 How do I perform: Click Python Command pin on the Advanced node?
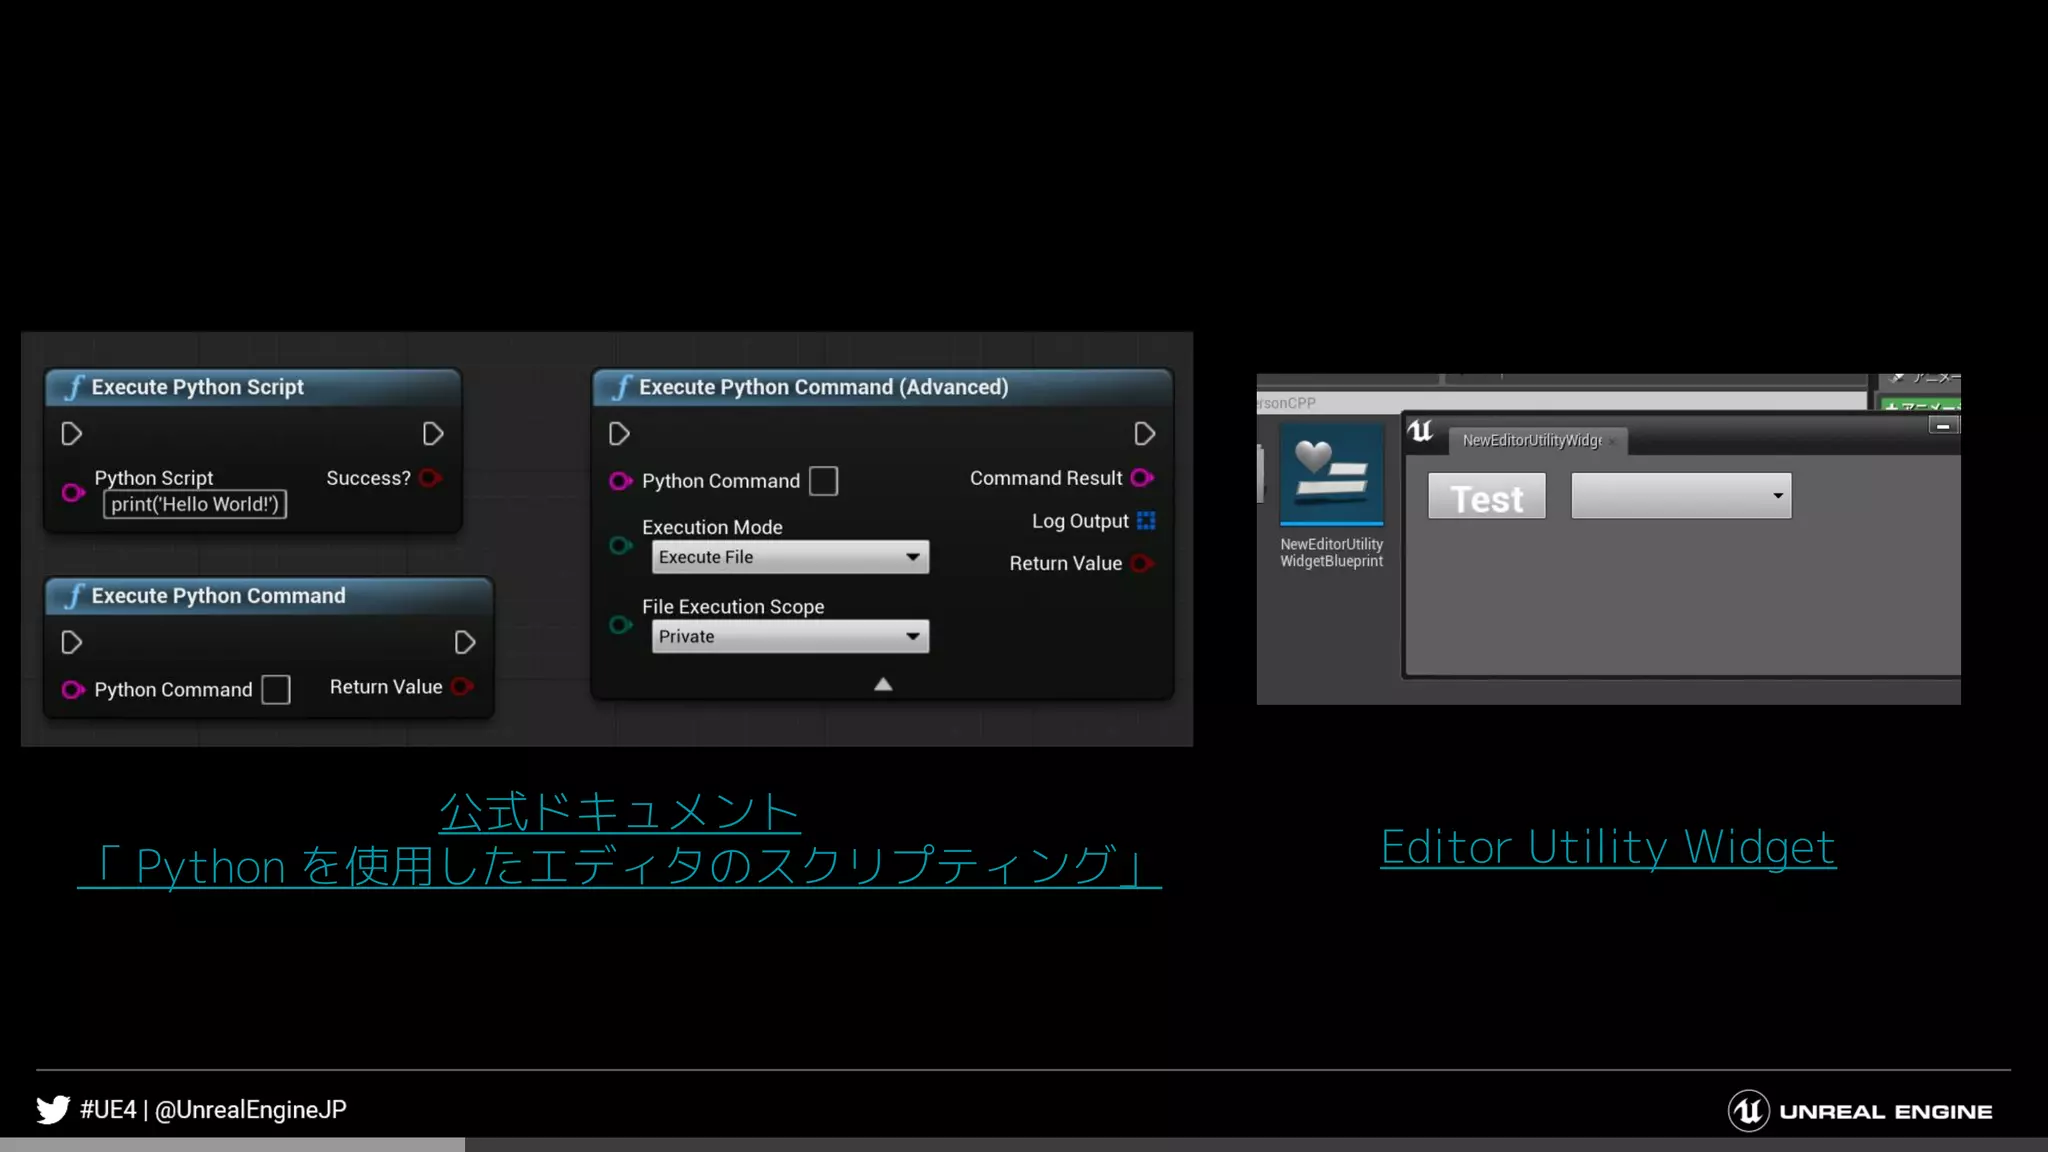(620, 481)
